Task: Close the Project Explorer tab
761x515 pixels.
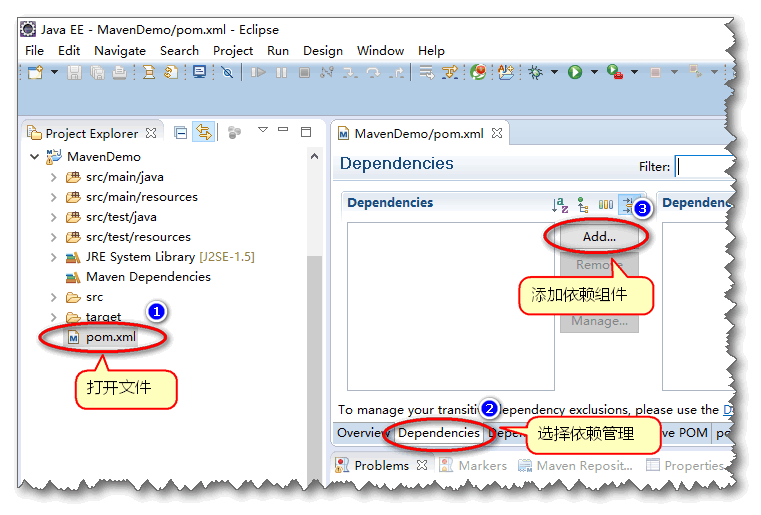Action: click(151, 133)
